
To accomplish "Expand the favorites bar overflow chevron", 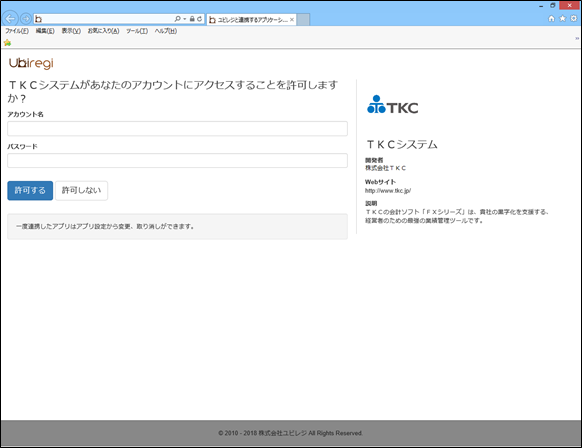I will click(x=577, y=38).
